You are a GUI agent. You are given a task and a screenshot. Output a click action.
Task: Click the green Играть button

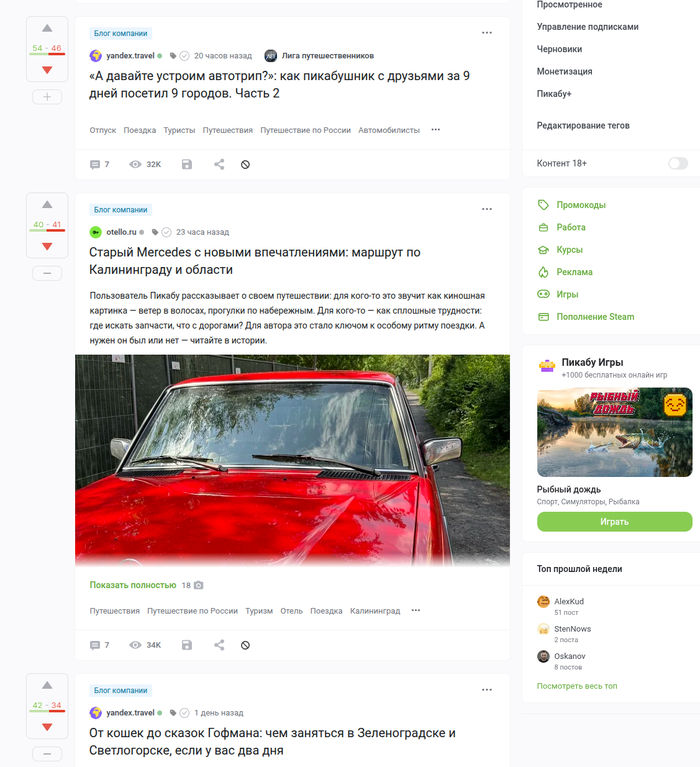point(614,521)
